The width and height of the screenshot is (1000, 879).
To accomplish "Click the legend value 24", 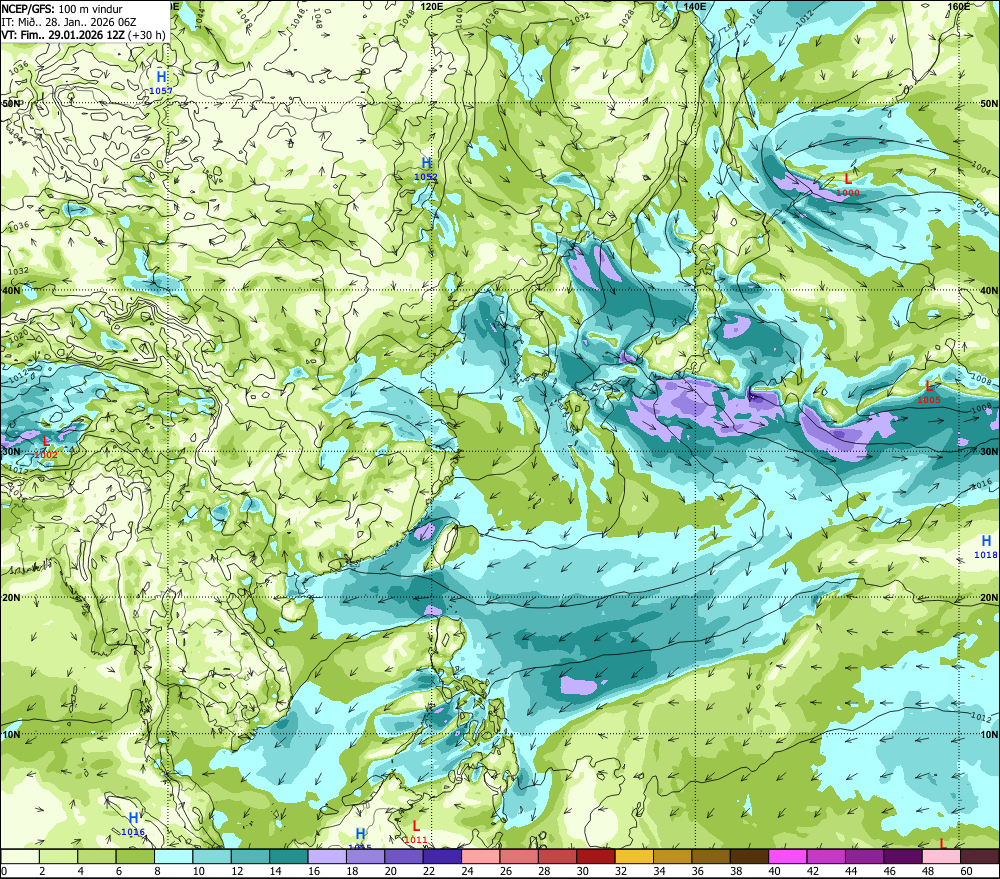I will (x=467, y=871).
